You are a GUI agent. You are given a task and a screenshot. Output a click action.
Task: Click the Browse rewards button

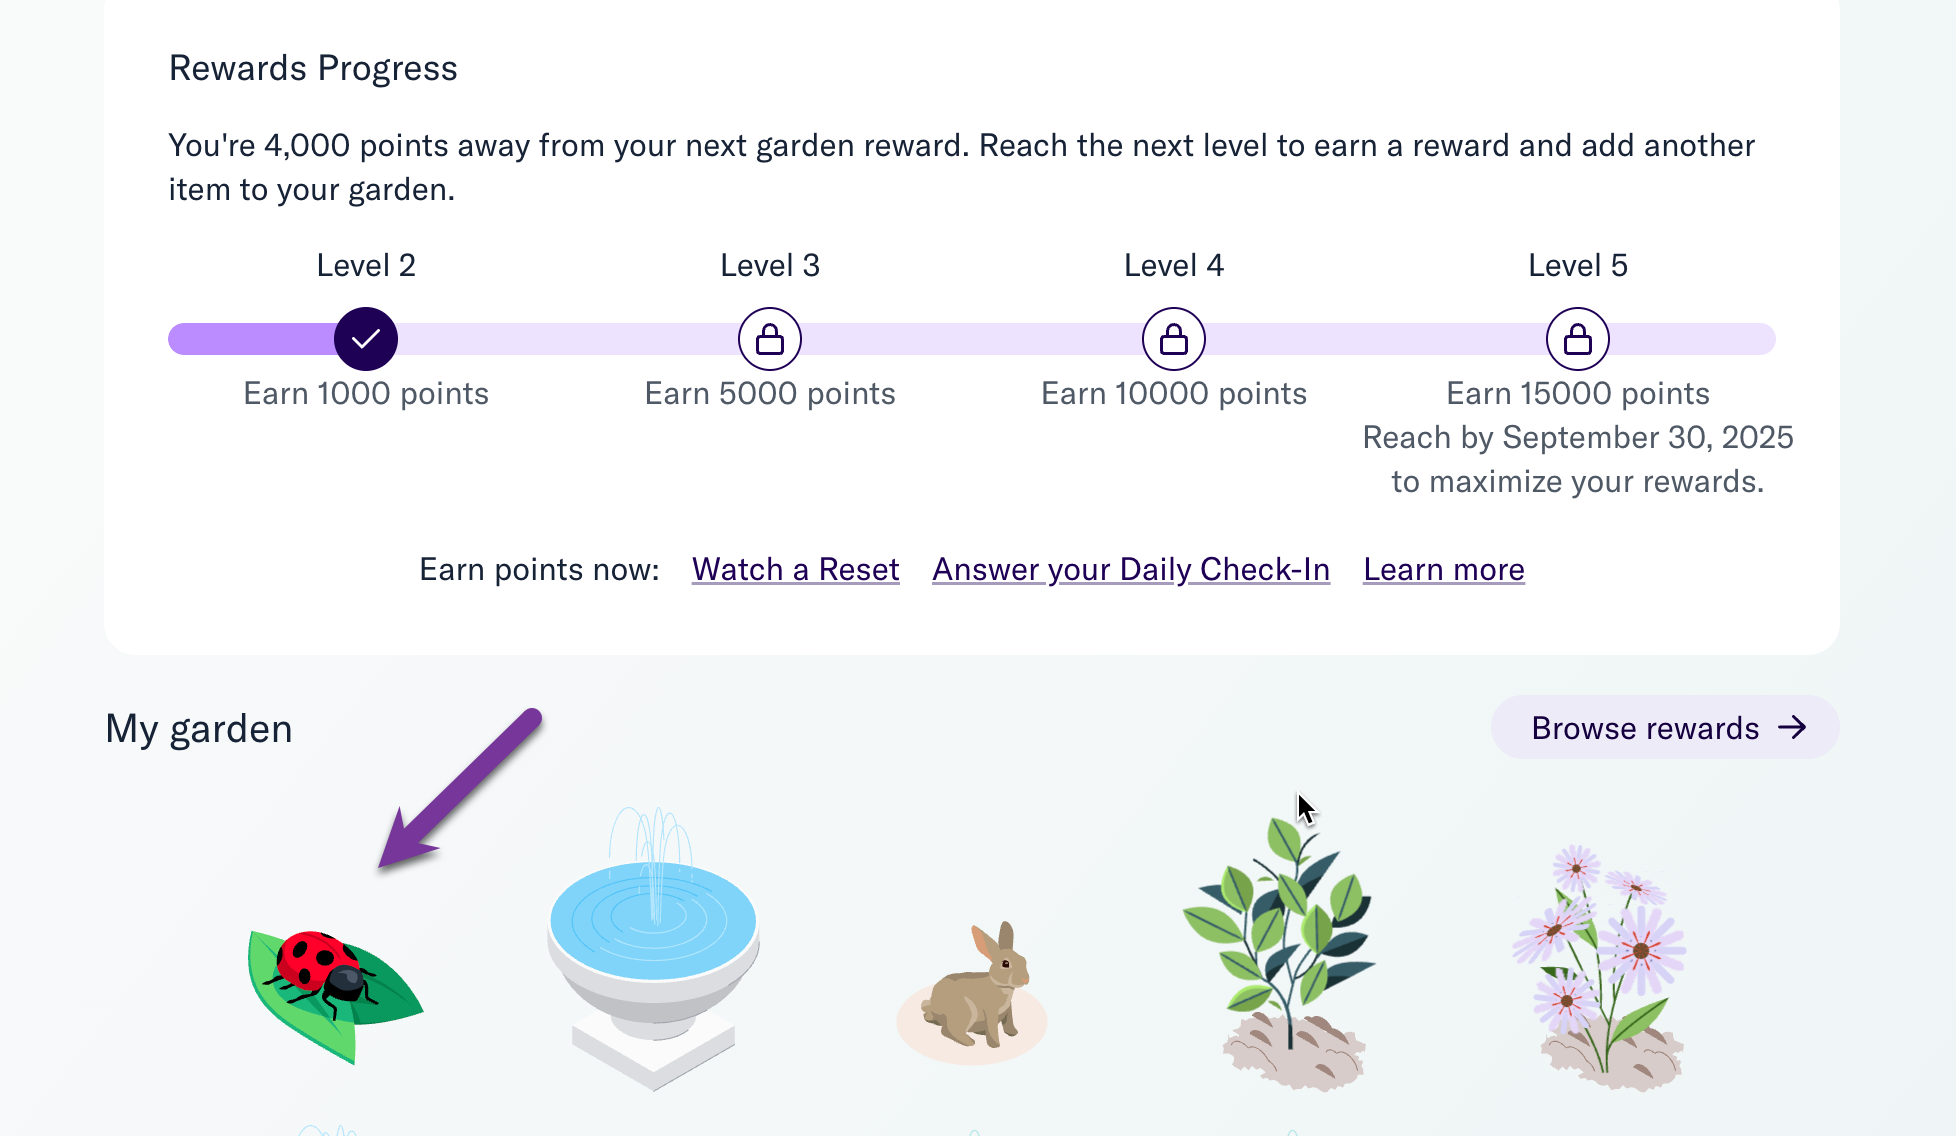[x=1665, y=727]
